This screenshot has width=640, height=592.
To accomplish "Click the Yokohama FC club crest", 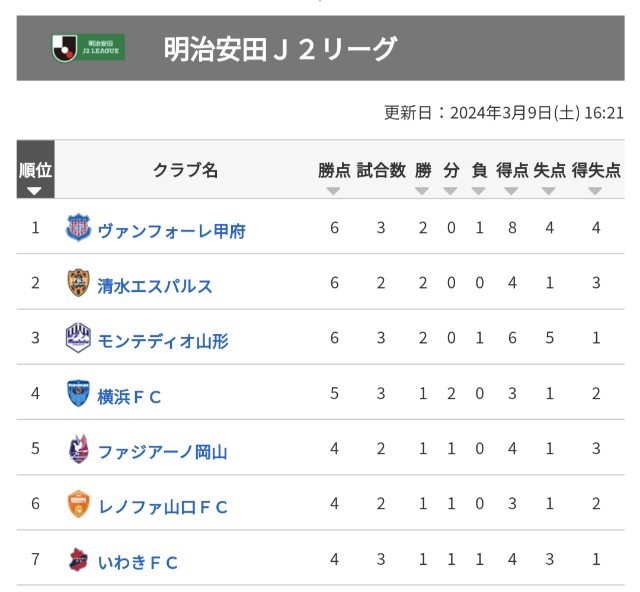I will pos(78,393).
